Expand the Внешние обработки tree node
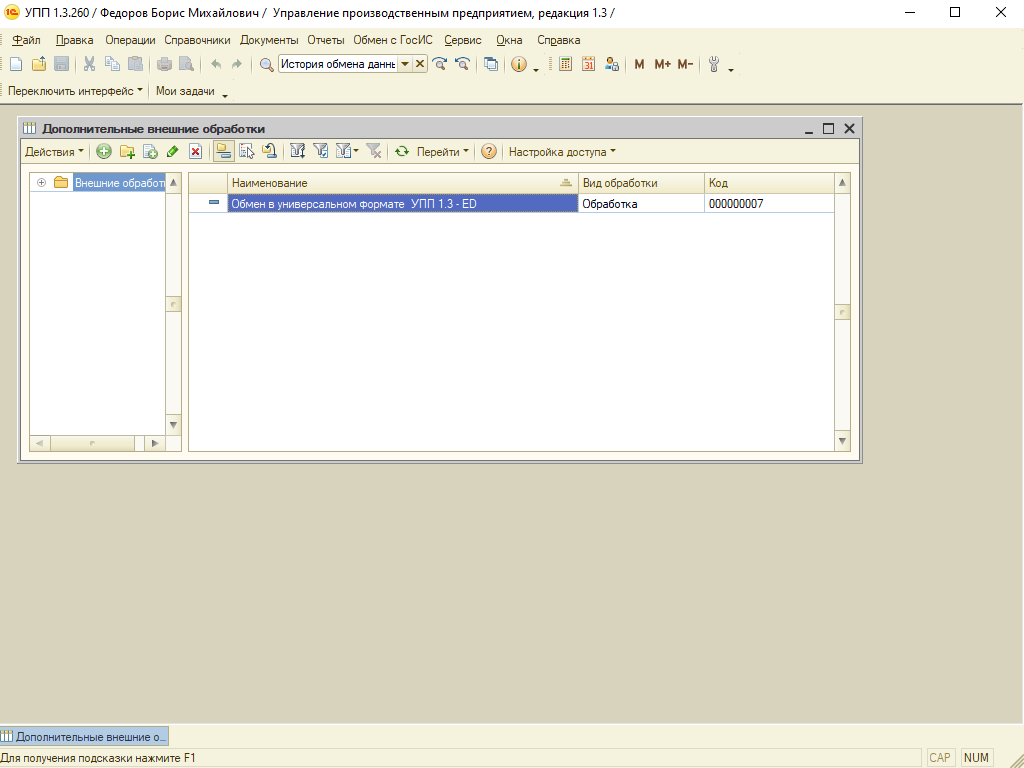Image resolution: width=1024 pixels, height=768 pixels. tap(41, 183)
